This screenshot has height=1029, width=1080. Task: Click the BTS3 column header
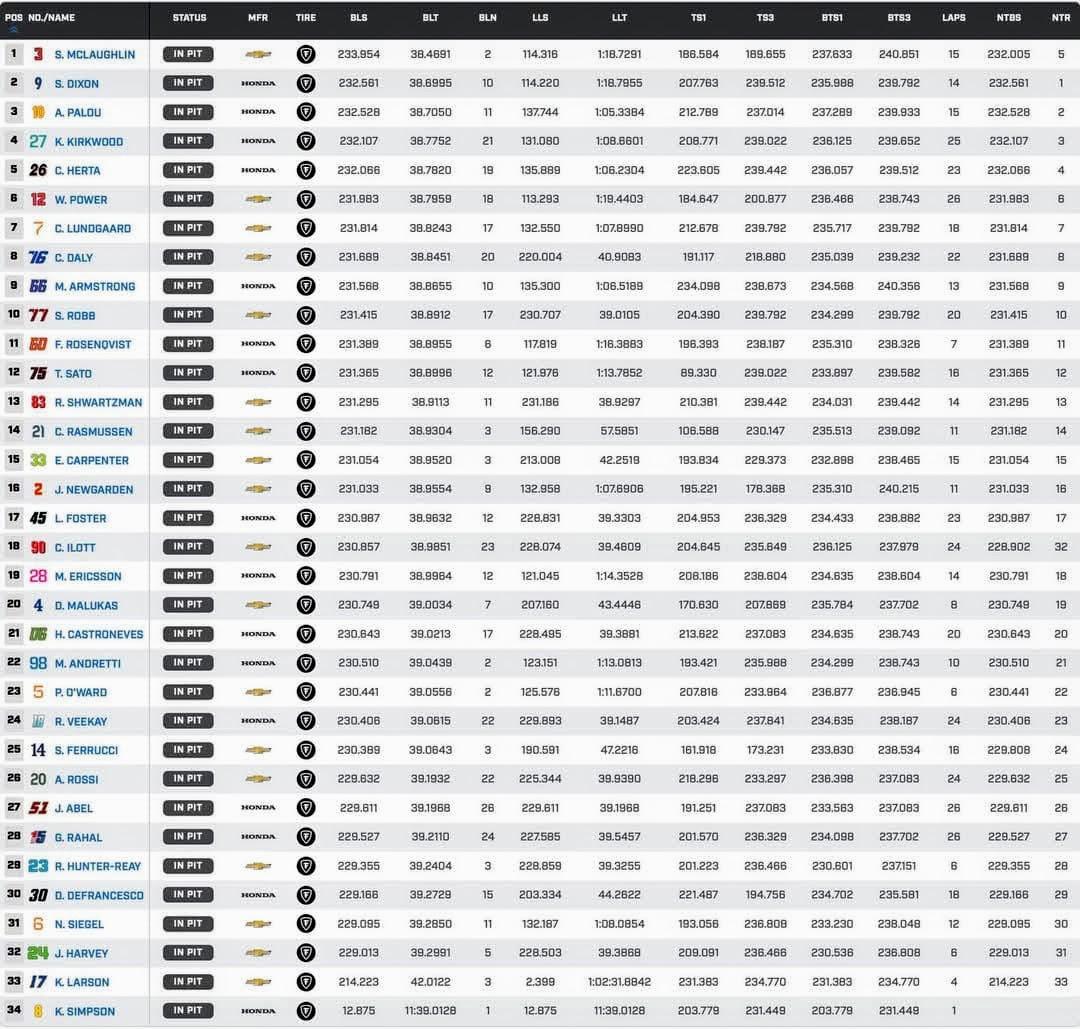pyautogui.click(x=899, y=18)
